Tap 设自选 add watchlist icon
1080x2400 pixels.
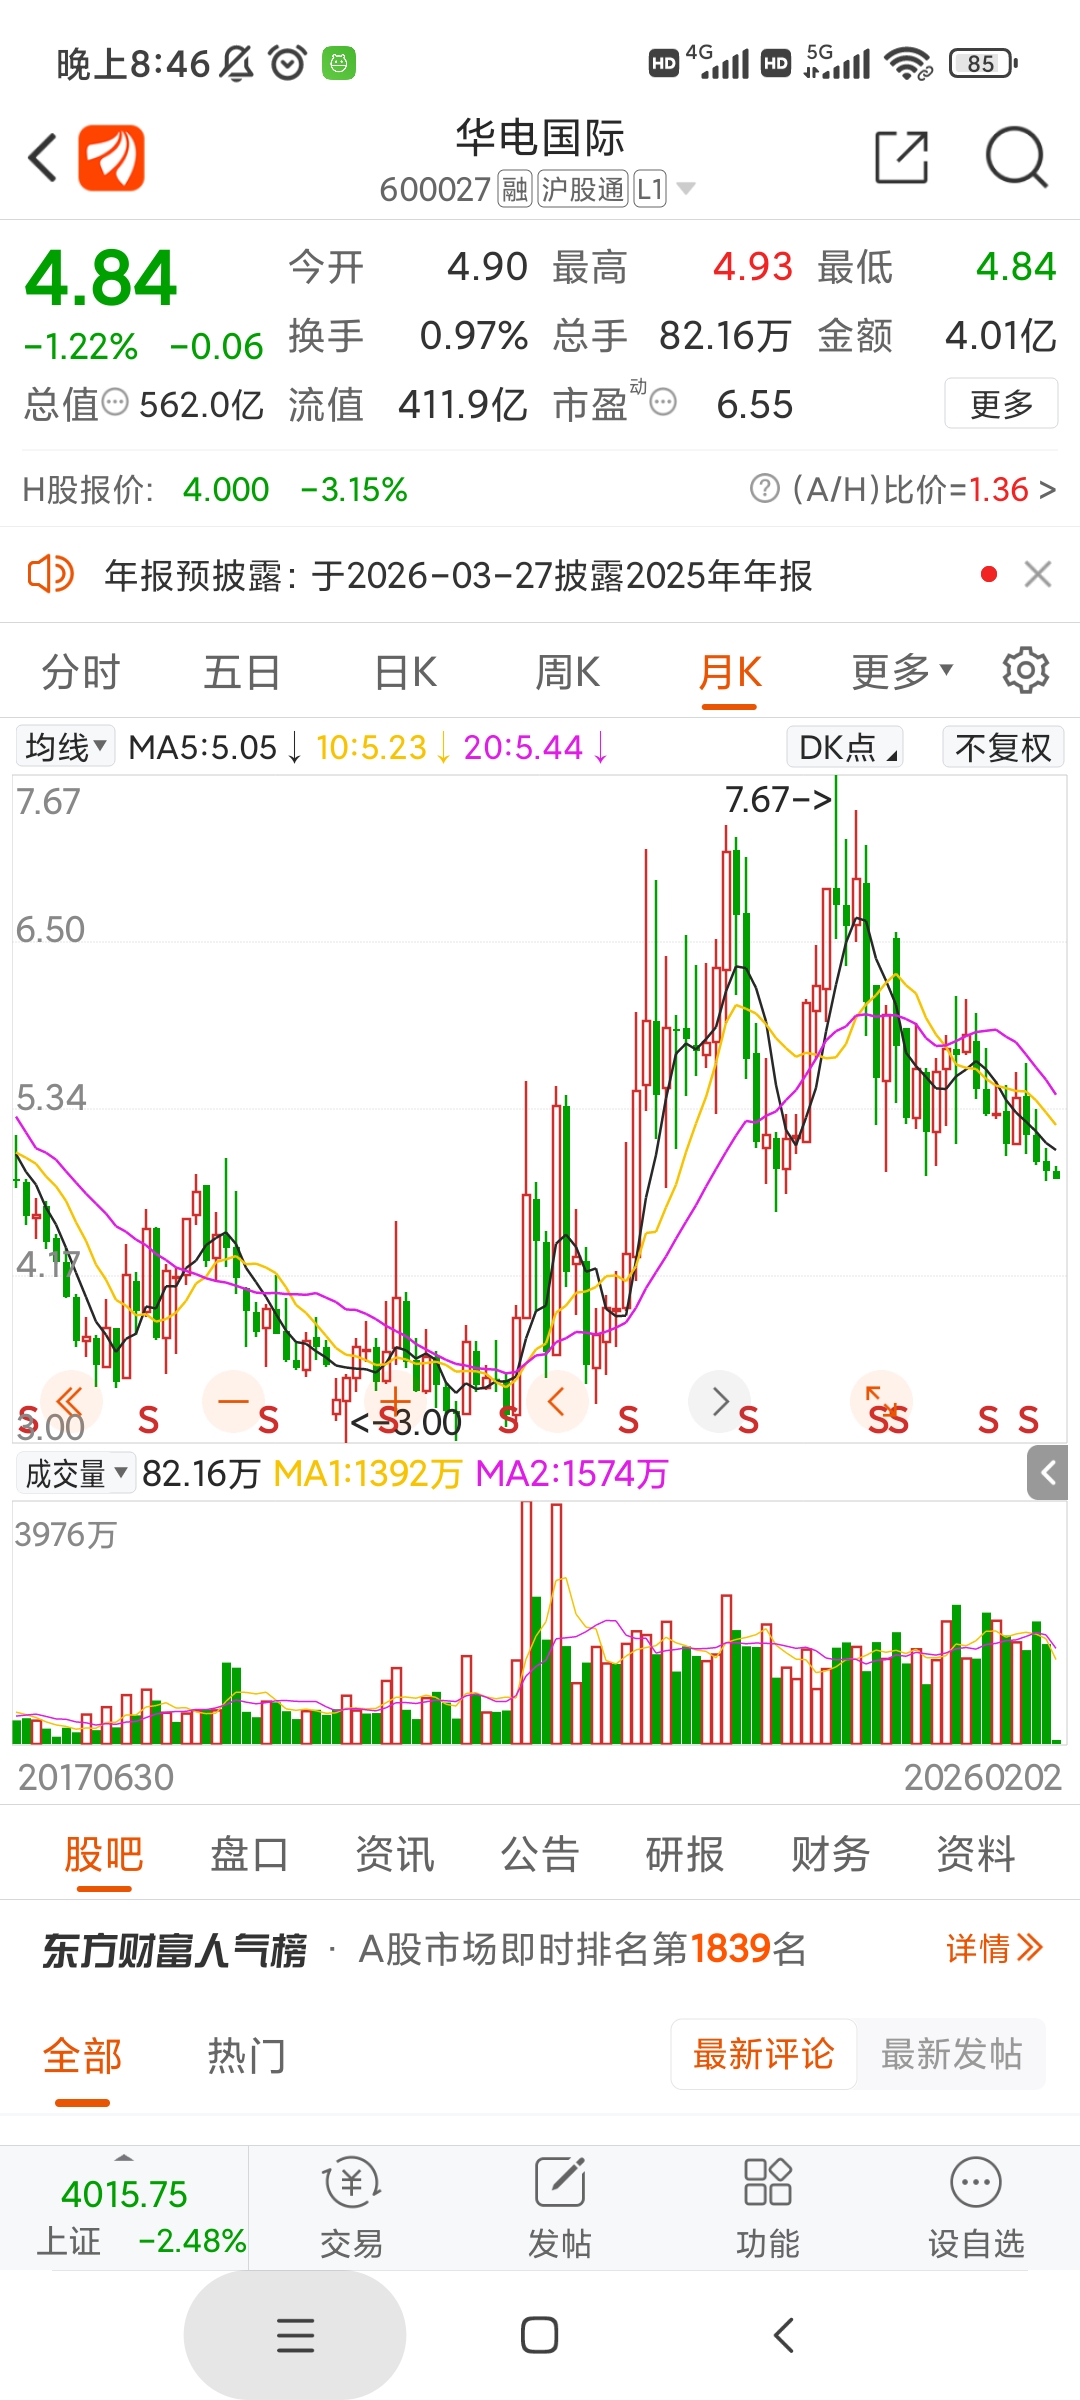(x=976, y=2208)
